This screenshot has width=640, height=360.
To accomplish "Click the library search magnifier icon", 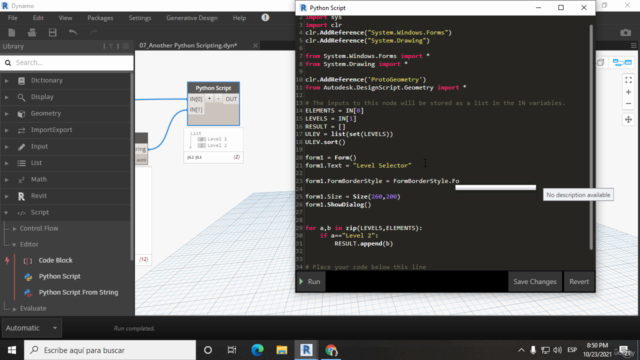I will click(8, 63).
